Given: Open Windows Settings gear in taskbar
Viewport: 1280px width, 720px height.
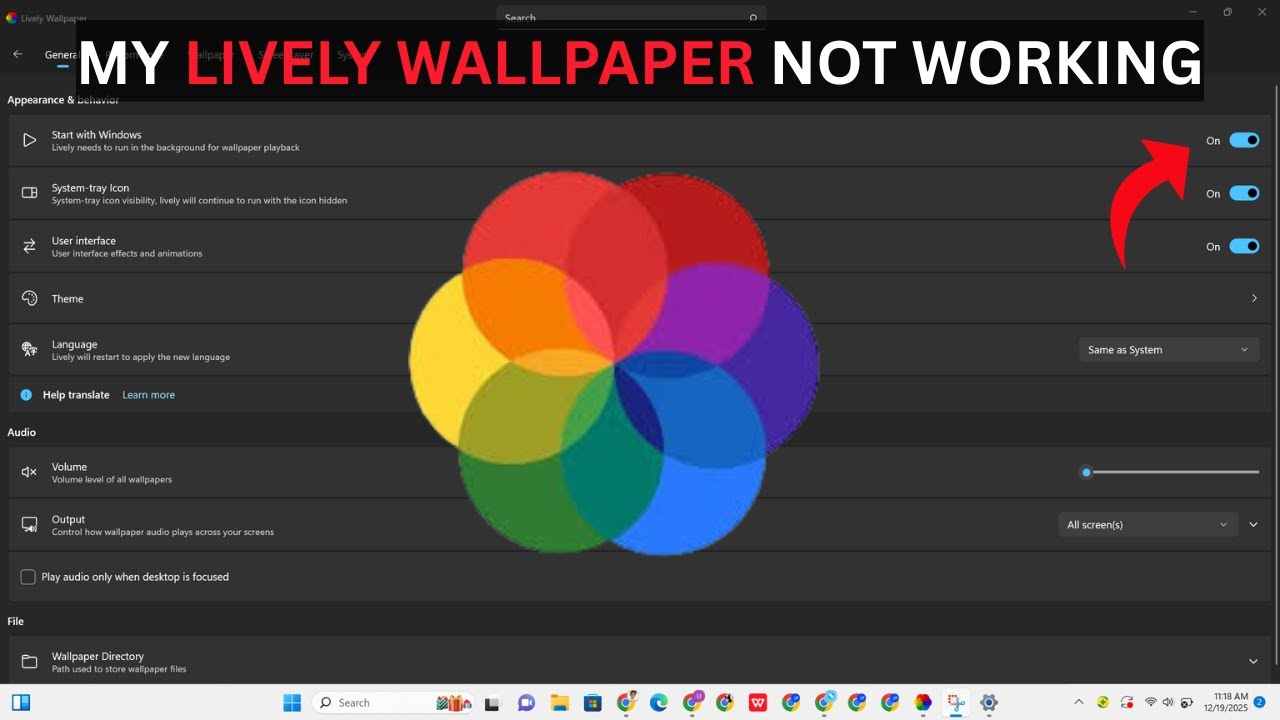Looking at the screenshot, I should coord(989,703).
